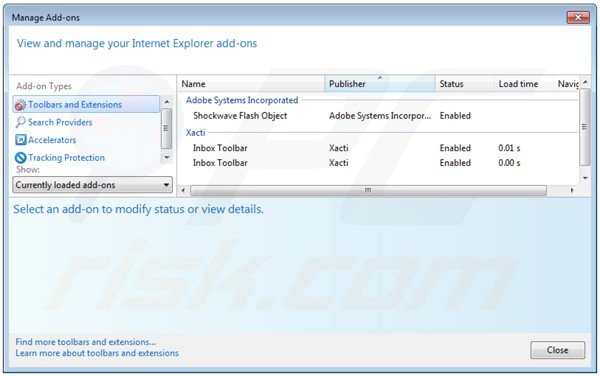Sort by the Status column header
This screenshot has width=600, height=376.
click(465, 84)
